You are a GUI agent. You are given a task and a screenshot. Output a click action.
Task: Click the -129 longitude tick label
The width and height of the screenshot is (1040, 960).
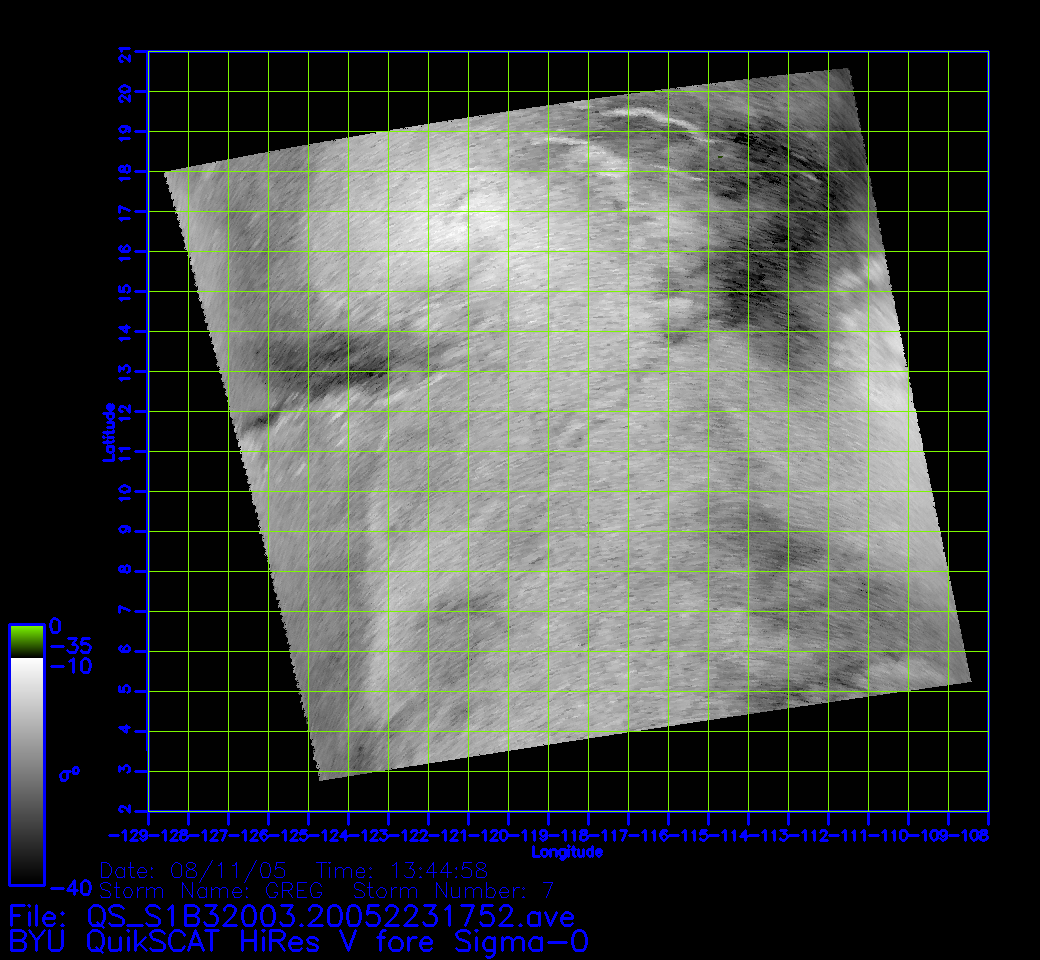pyautogui.click(x=130, y=834)
